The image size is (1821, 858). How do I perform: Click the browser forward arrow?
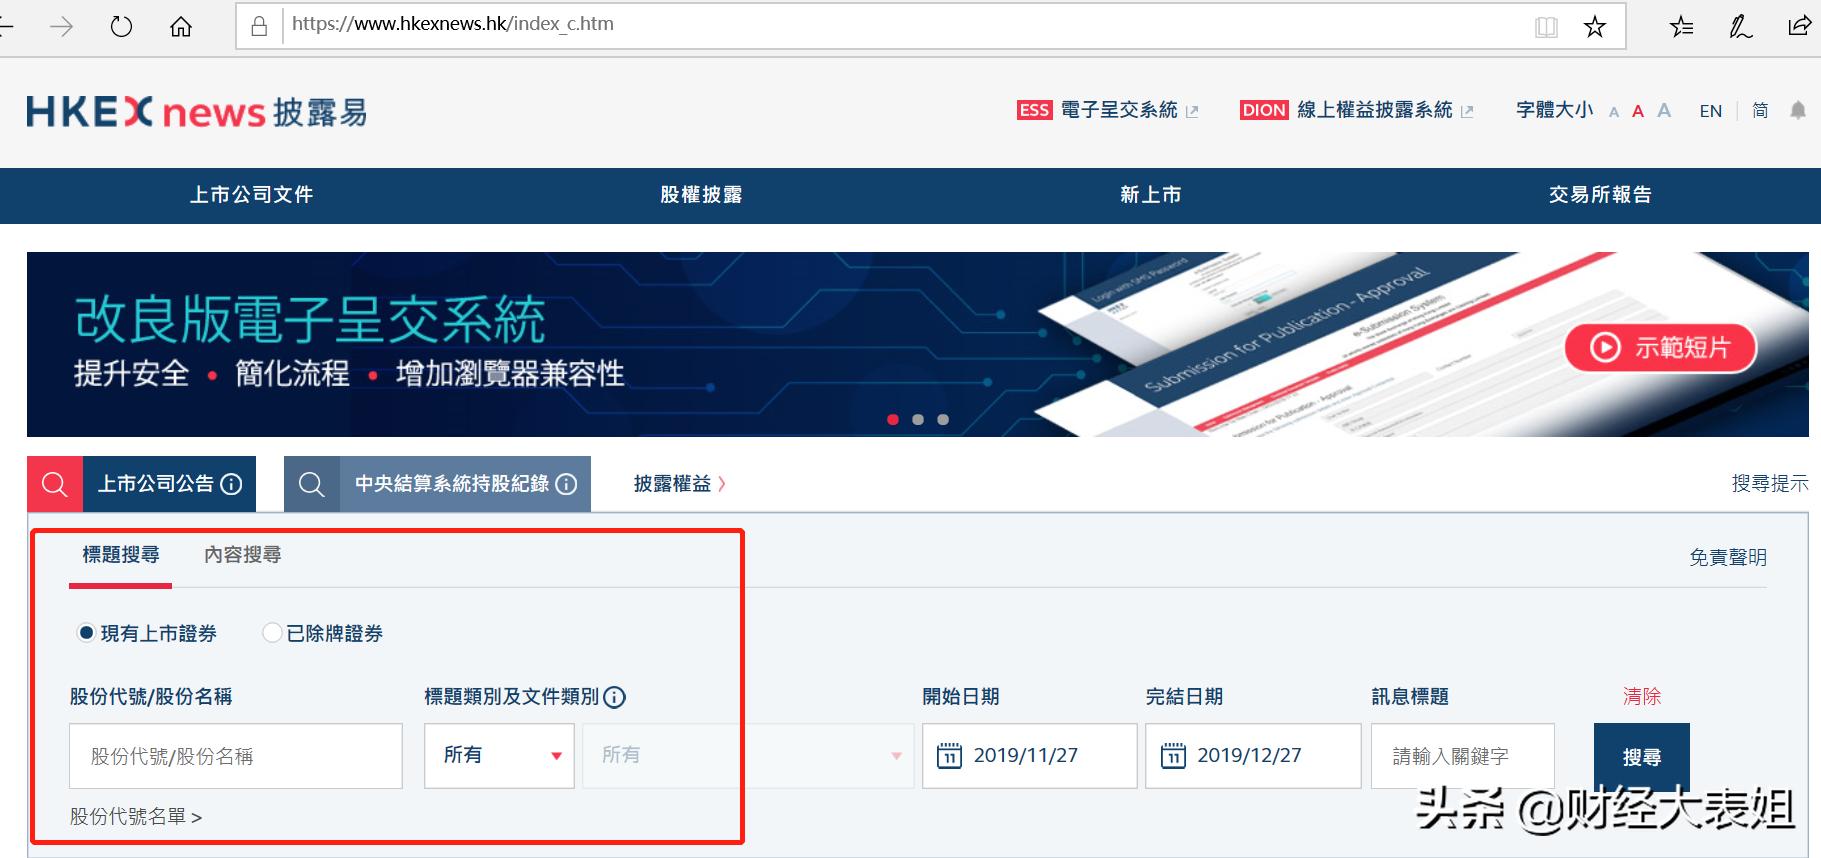[61, 26]
